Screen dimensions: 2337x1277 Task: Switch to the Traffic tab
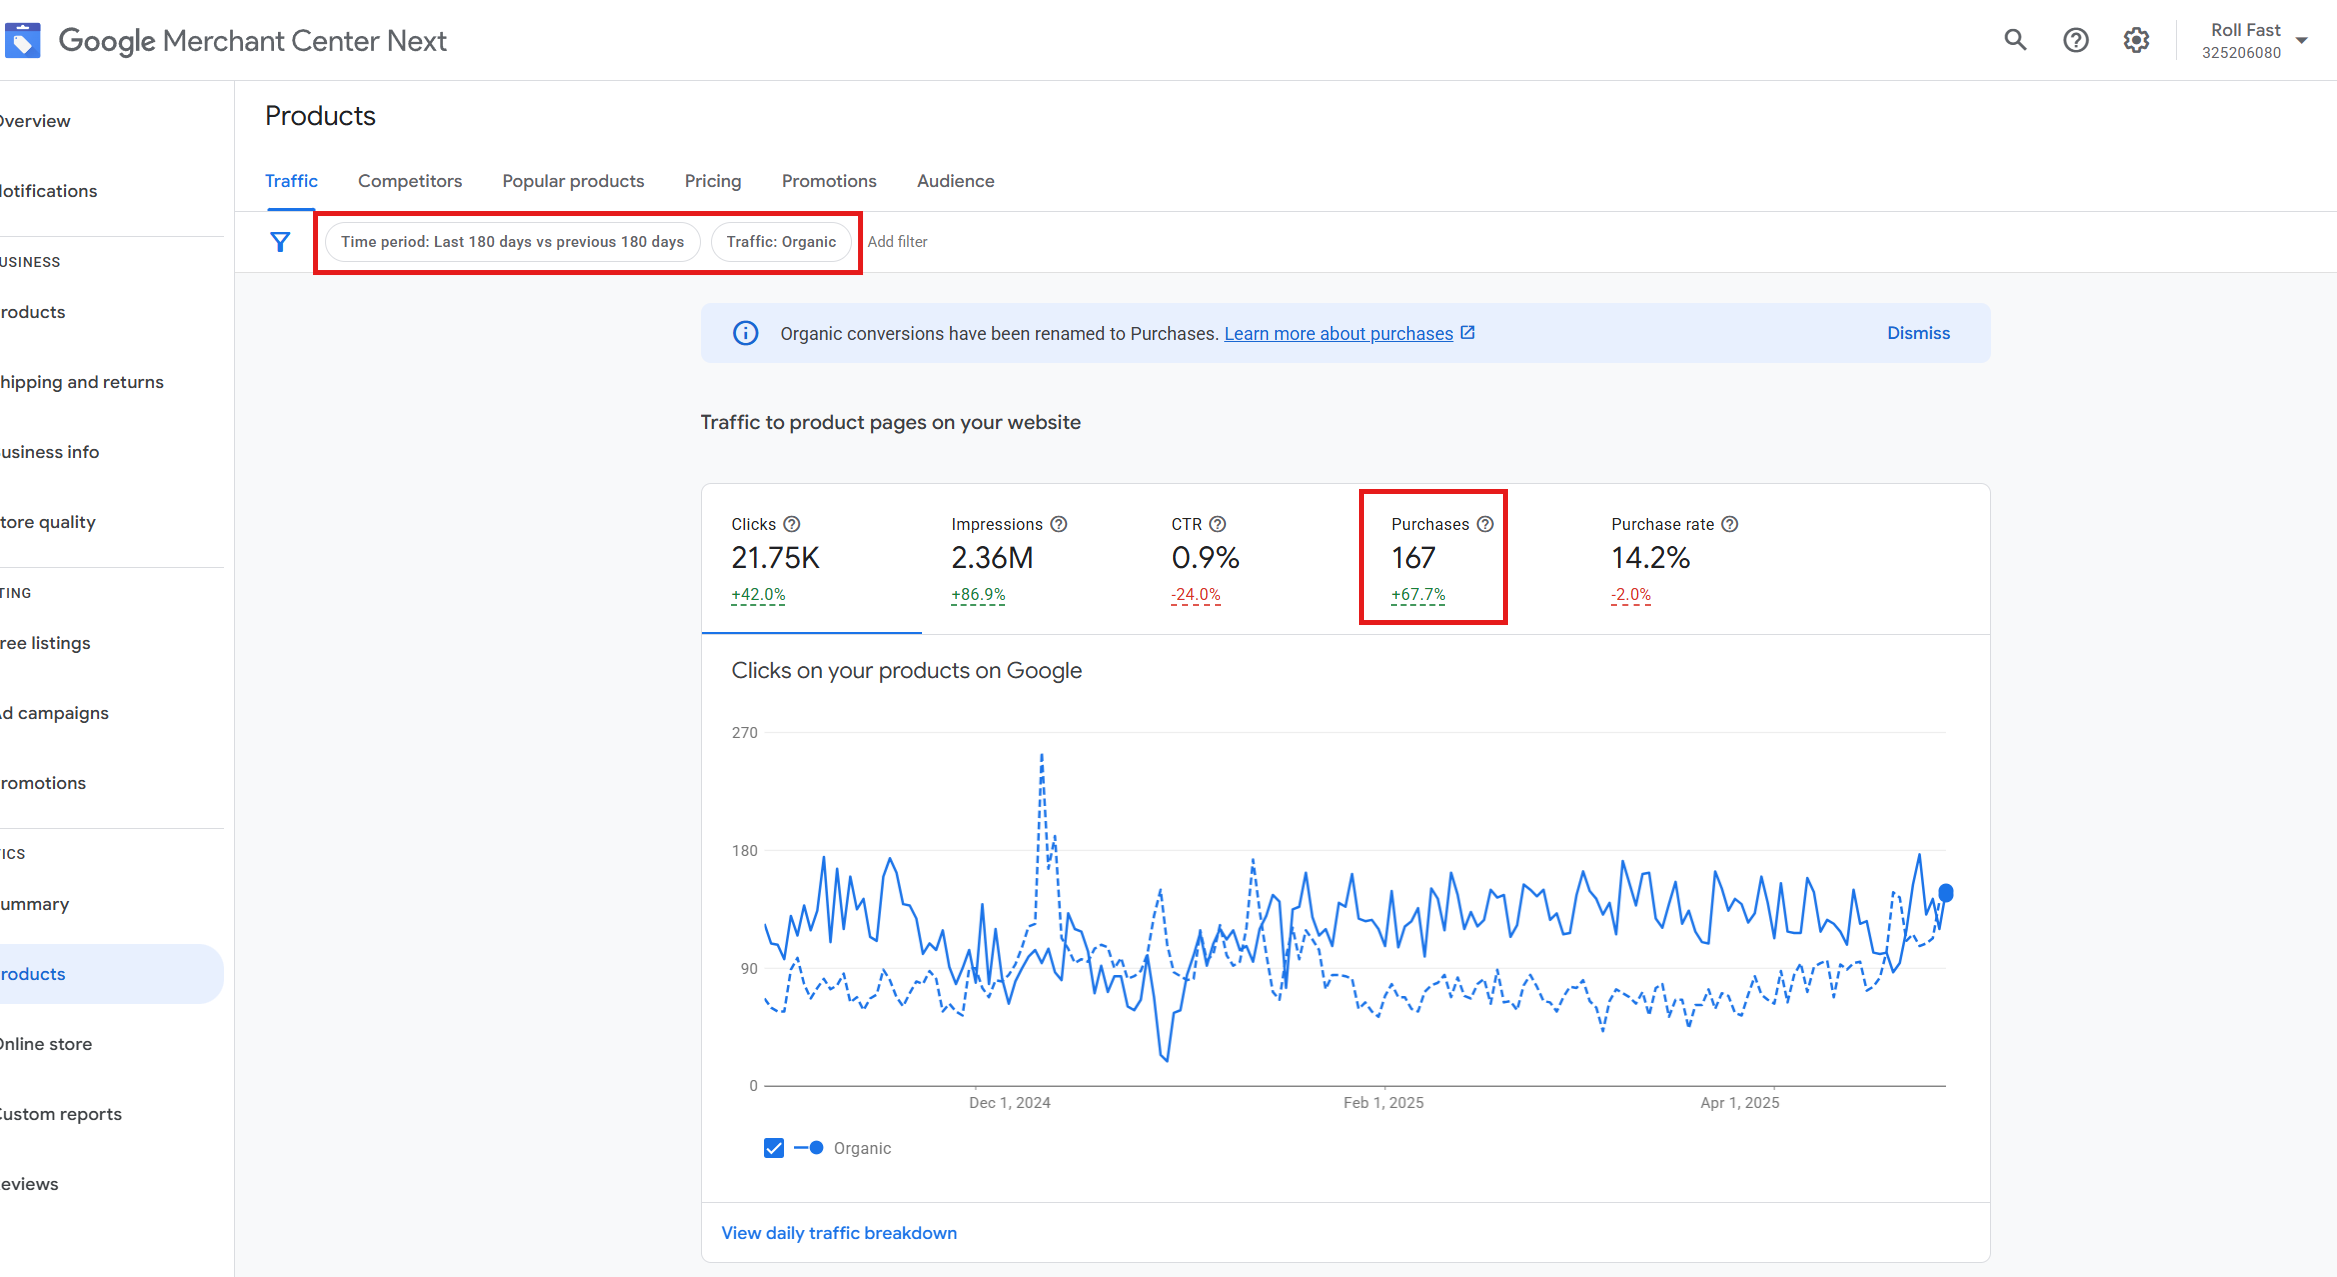click(291, 181)
